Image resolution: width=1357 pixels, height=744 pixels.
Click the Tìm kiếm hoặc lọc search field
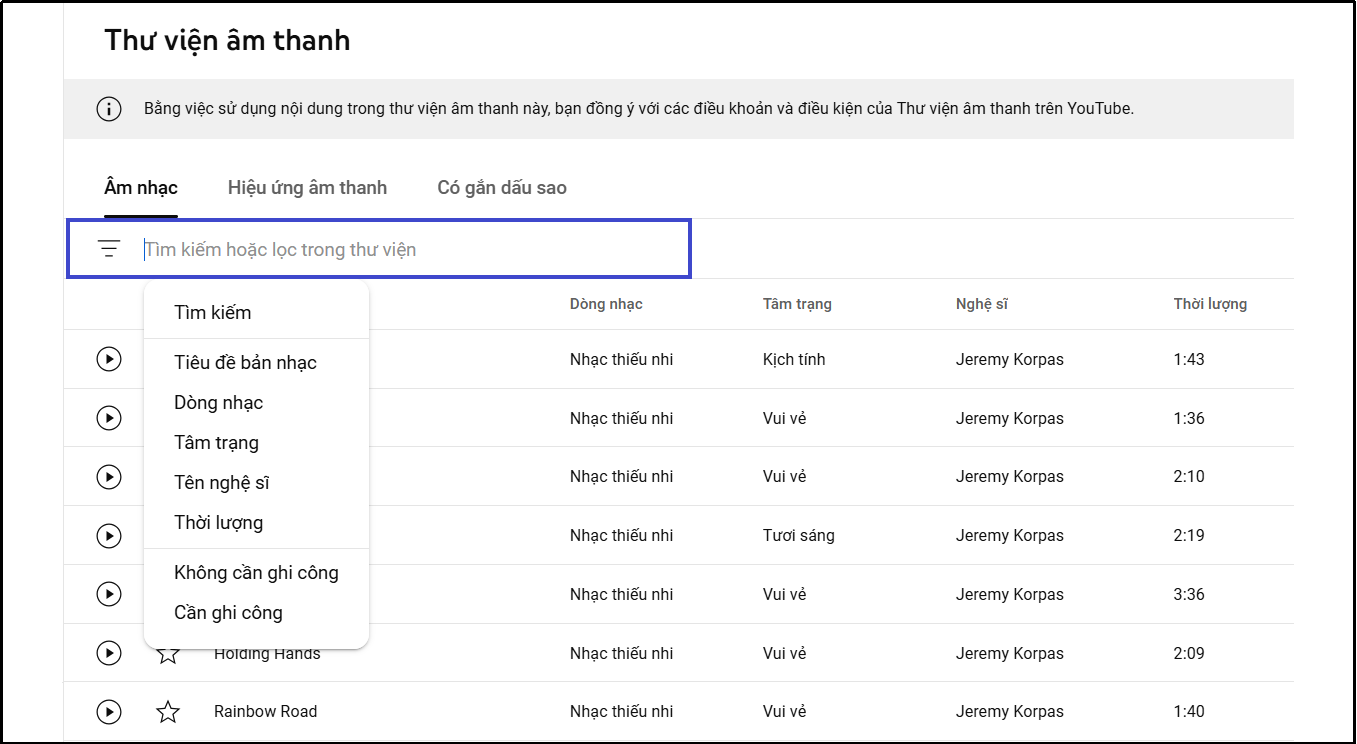click(410, 249)
